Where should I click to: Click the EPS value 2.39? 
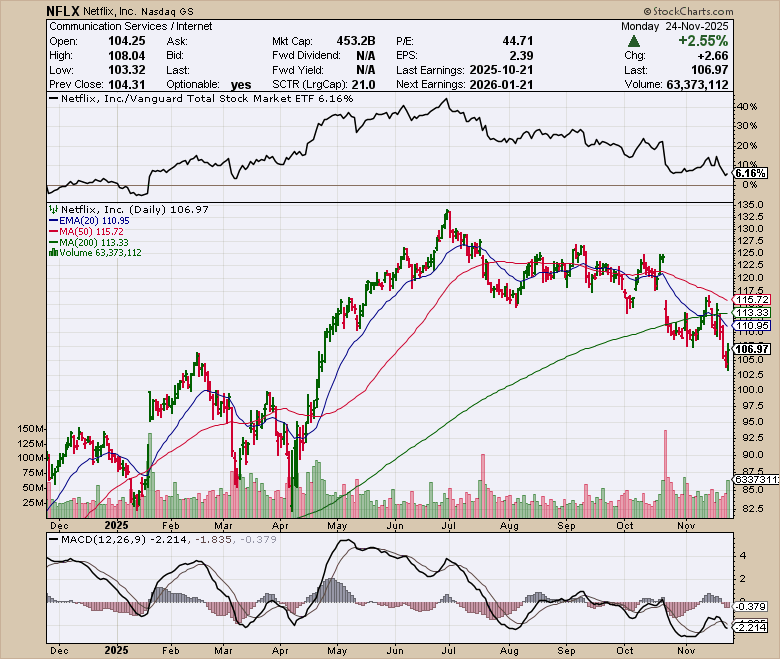[x=521, y=55]
